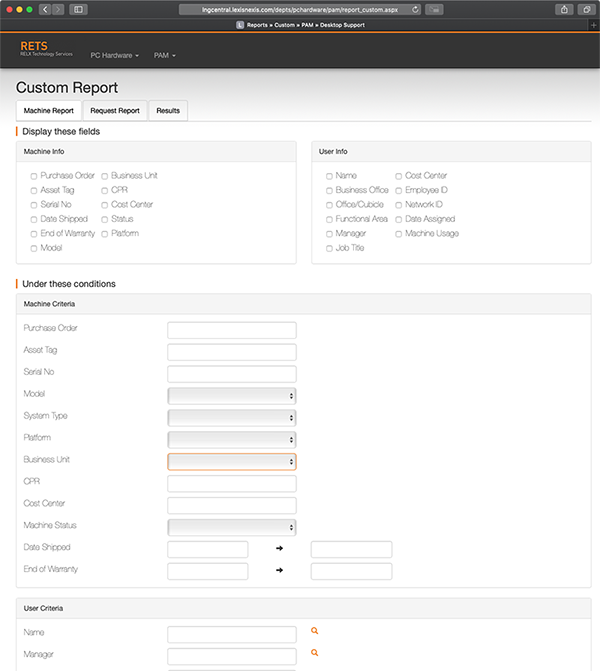
Task: Click the search icon beside Manager field
Action: (x=315, y=653)
